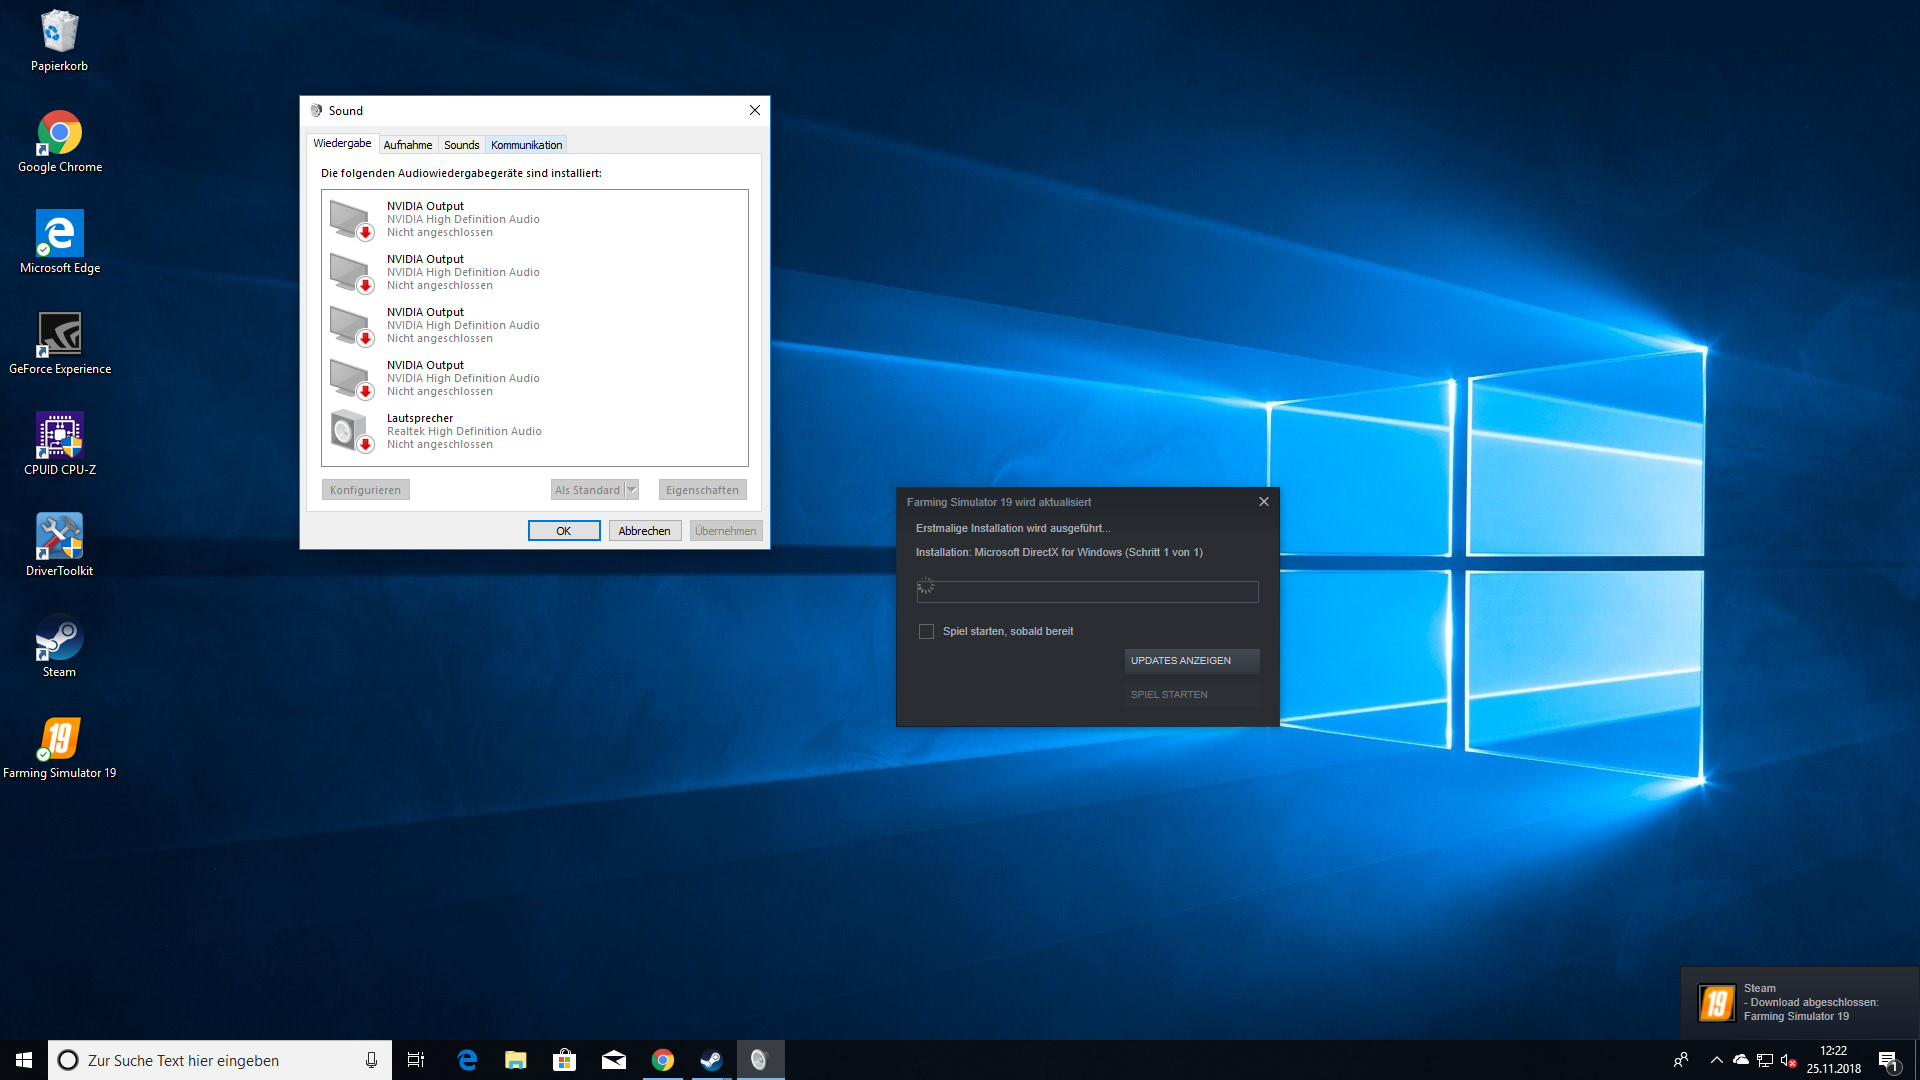1920x1080 pixels.
Task: Click the Farming Simulator 19 notification thumbnail
Action: [x=1716, y=1003]
